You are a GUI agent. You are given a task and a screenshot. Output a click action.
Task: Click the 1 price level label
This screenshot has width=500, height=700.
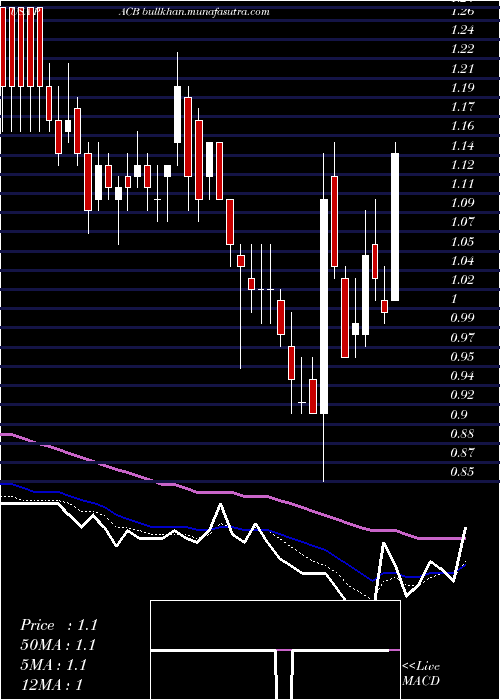[454, 299]
